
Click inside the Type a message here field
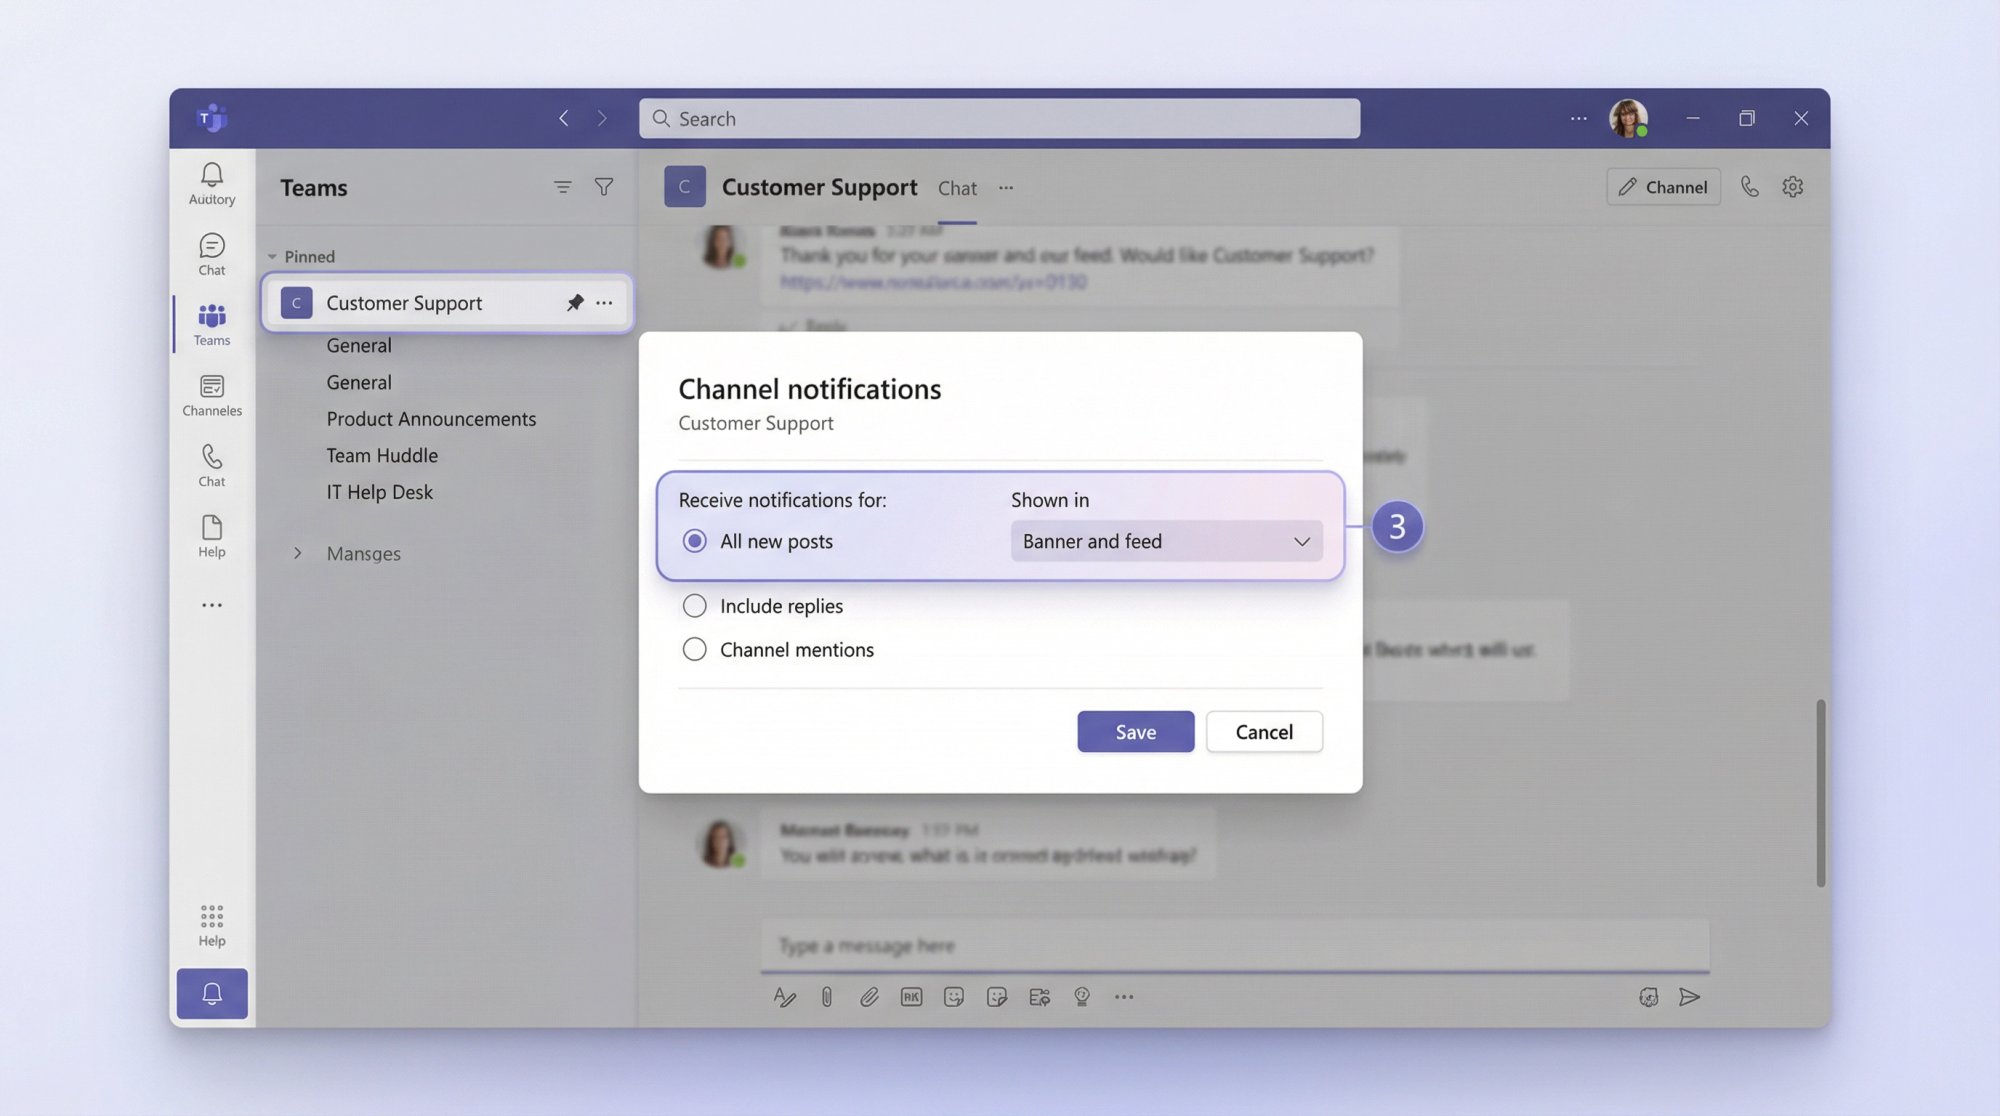(x=1100, y=945)
